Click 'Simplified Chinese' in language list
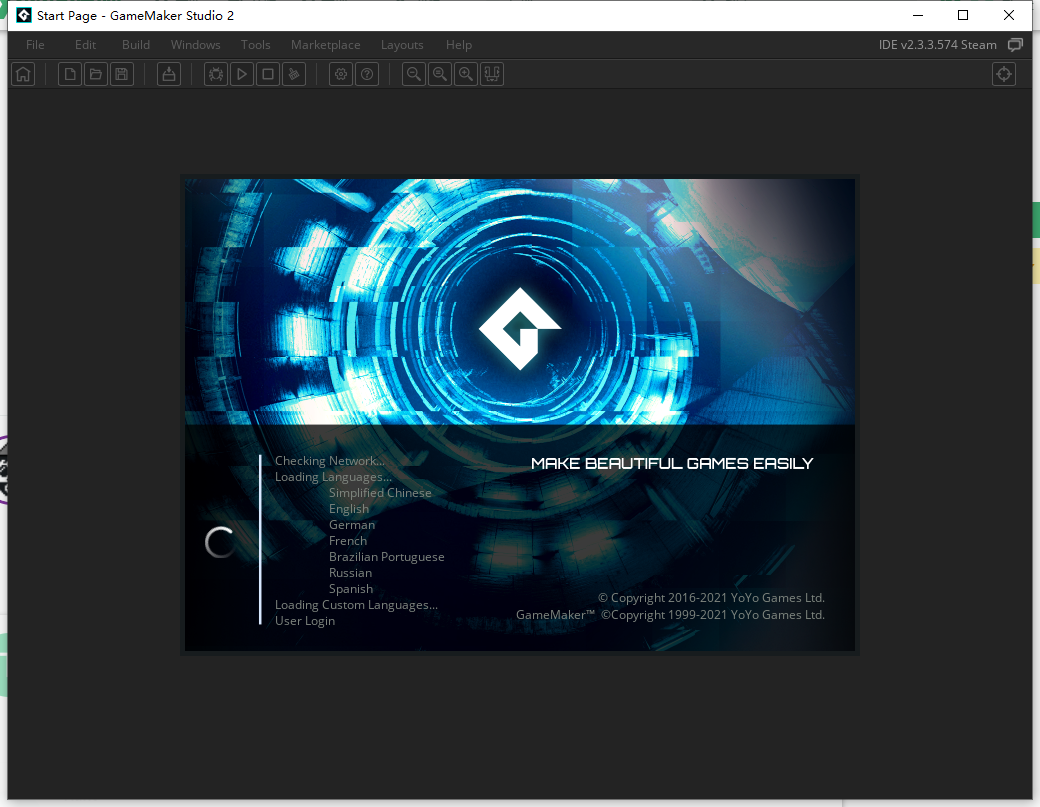 pos(380,493)
